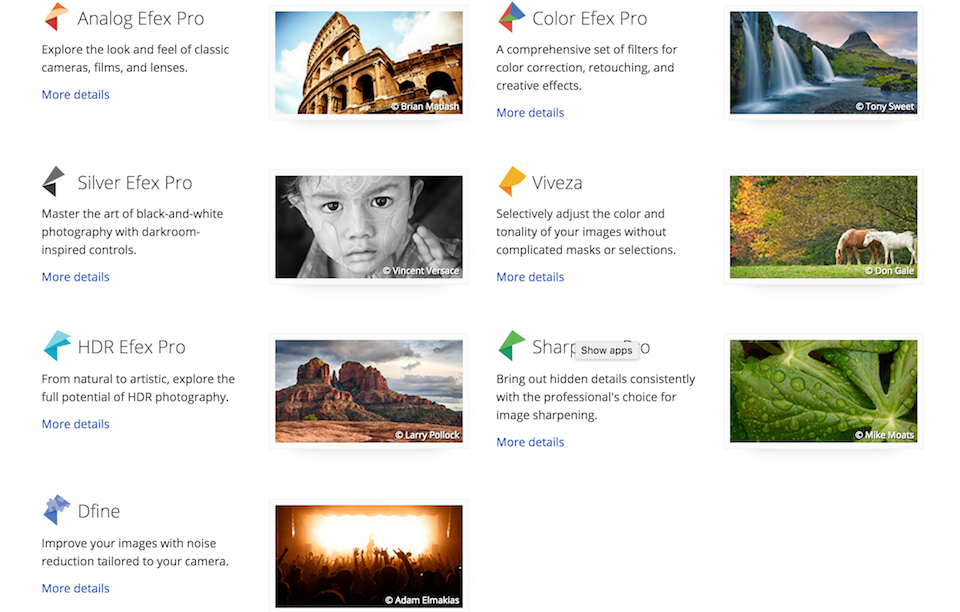Follow More details link for Sharpener Pro
This screenshot has width=960, height=612.
click(x=530, y=442)
